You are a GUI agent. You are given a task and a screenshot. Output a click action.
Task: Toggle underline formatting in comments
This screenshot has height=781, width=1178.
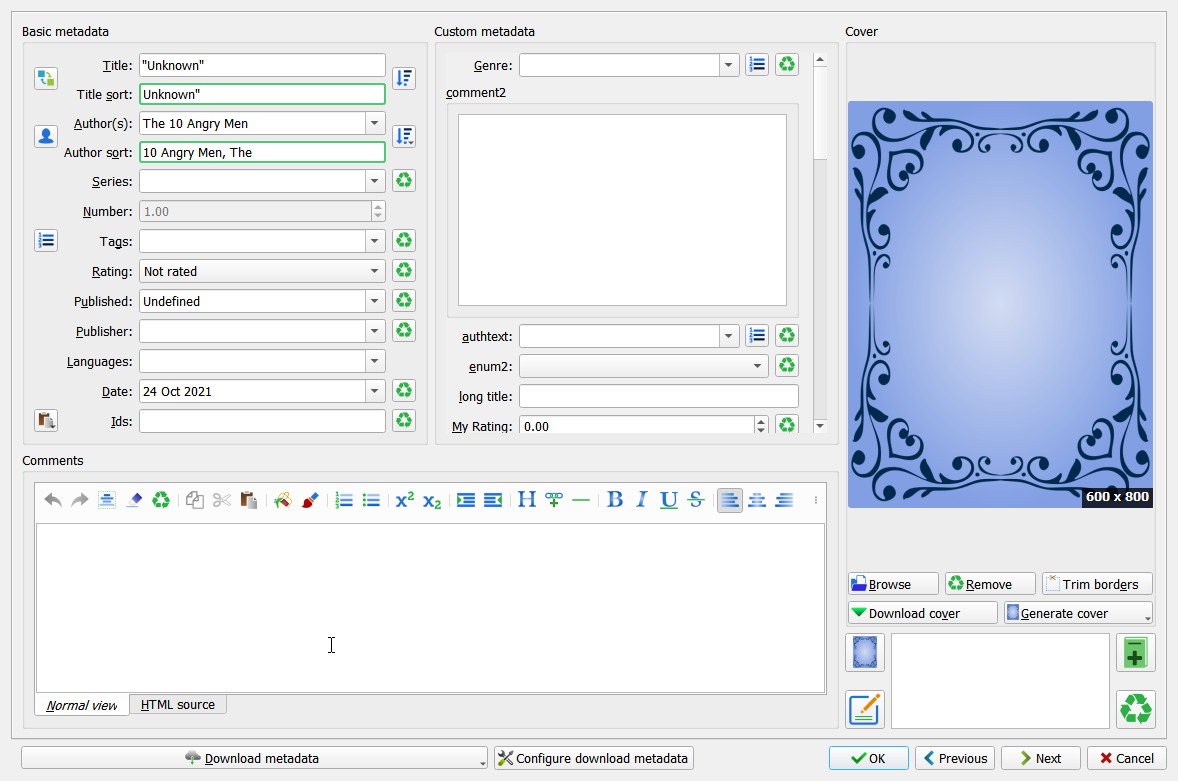(x=669, y=500)
